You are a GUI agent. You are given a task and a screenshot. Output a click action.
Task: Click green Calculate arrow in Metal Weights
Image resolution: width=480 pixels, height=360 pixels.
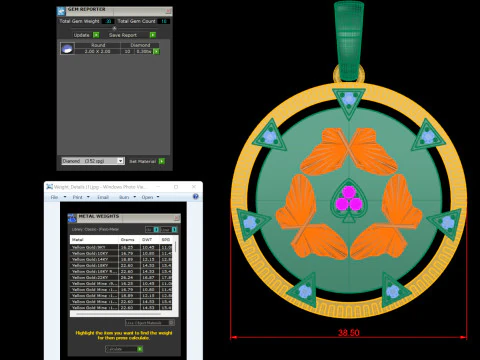pos(140,349)
